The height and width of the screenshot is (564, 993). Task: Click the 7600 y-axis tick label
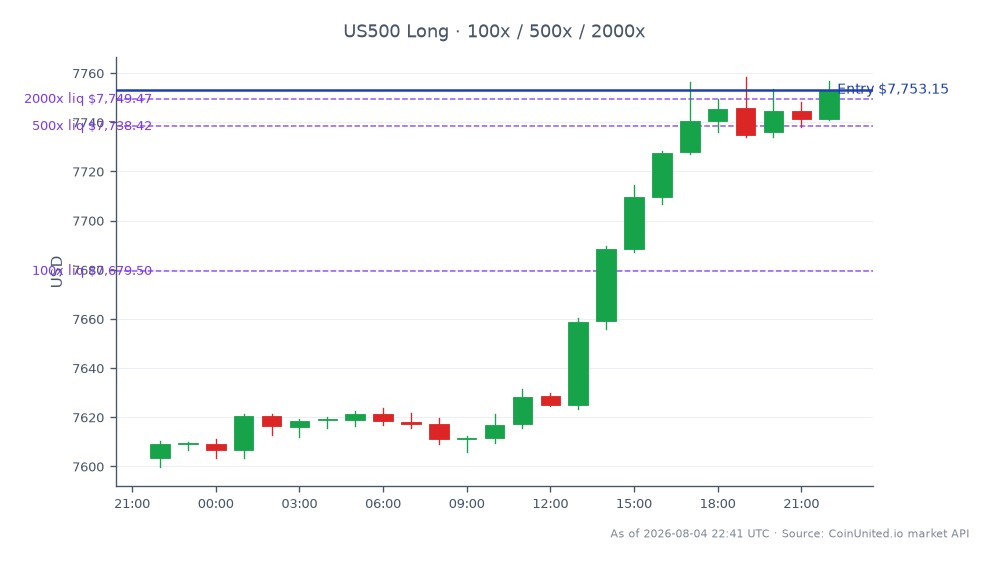[88, 467]
